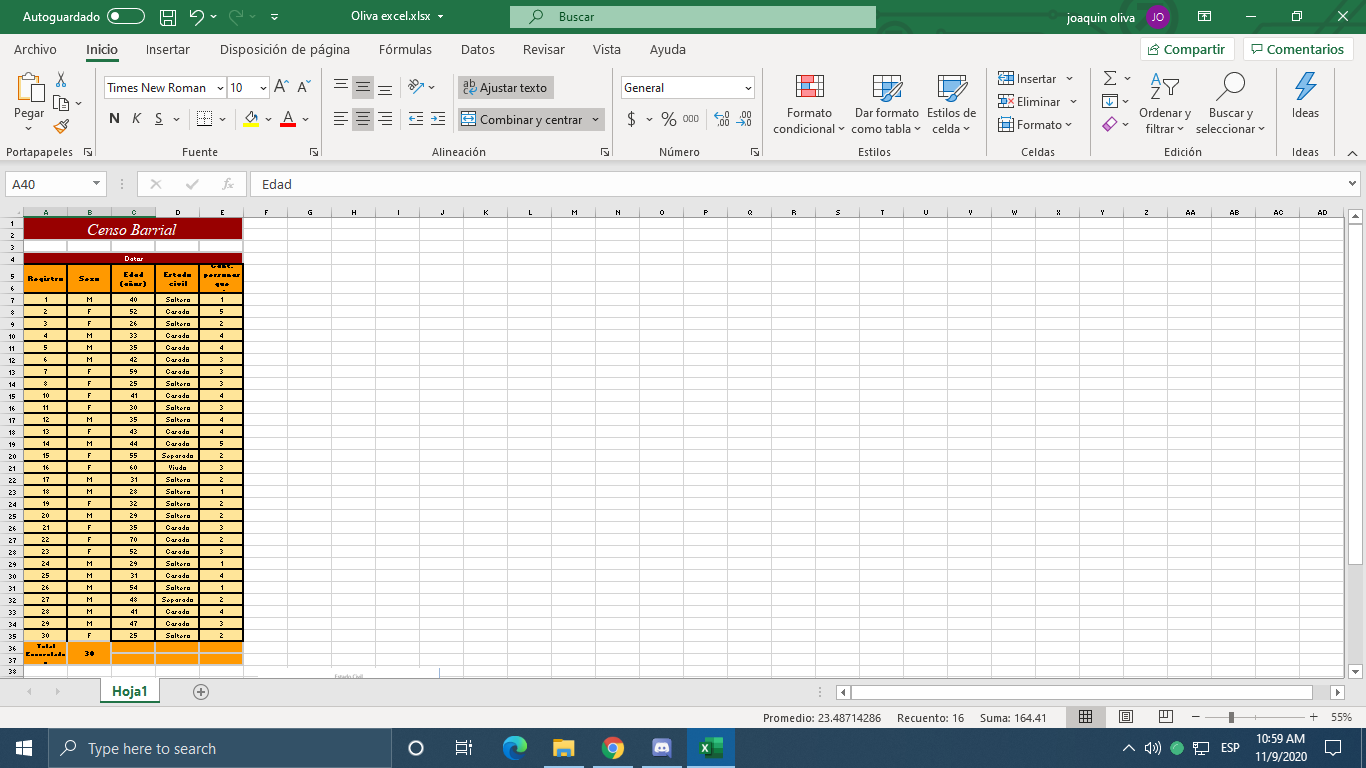Increase decimal places

pyautogui.click(x=722, y=119)
